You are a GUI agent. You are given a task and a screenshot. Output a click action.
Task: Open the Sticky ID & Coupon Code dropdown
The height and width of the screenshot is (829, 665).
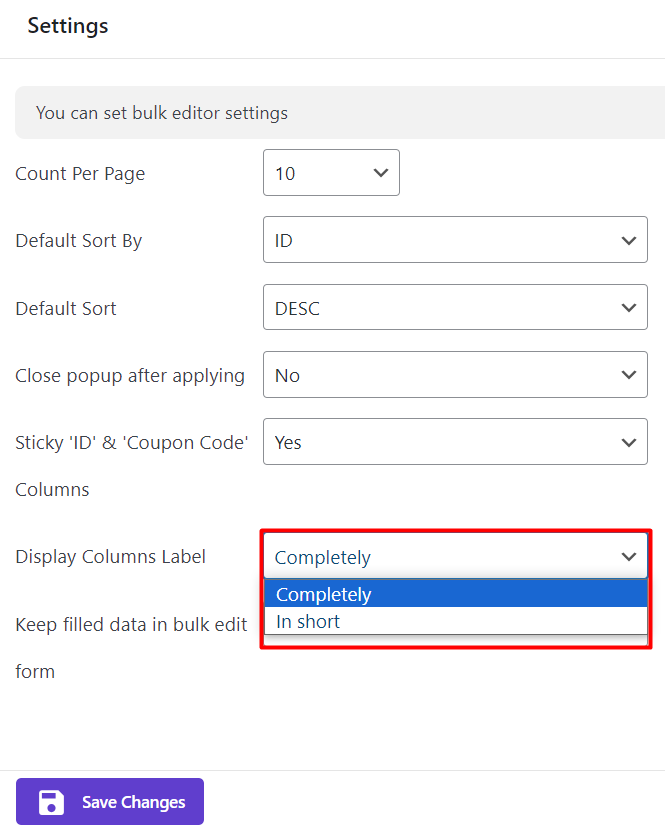[455, 442]
